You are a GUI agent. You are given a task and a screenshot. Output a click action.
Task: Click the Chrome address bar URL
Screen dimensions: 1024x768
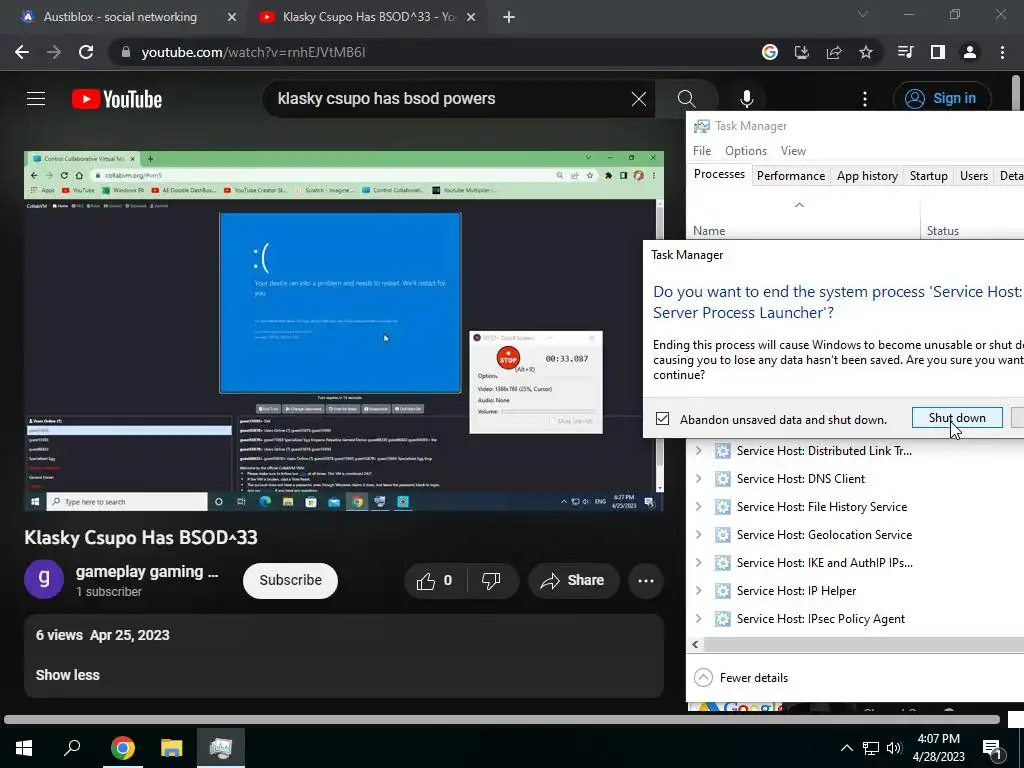coord(253,52)
